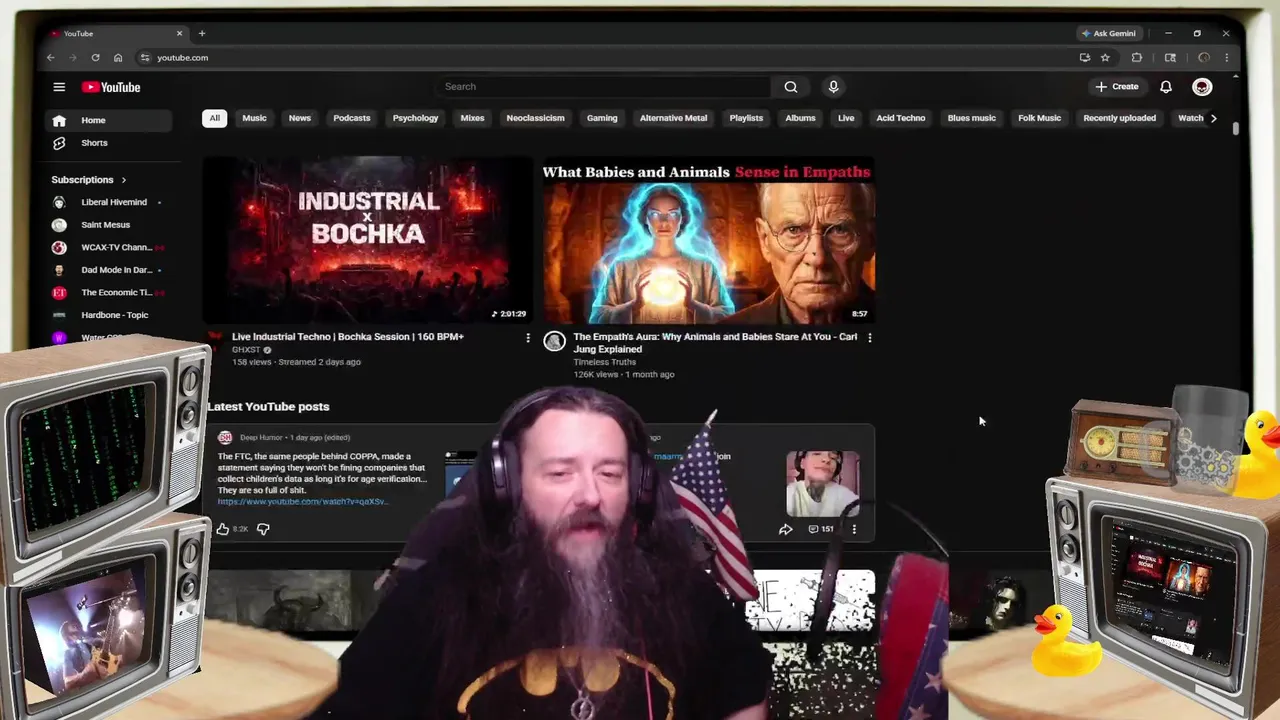Start voice search with microphone icon

833,87
